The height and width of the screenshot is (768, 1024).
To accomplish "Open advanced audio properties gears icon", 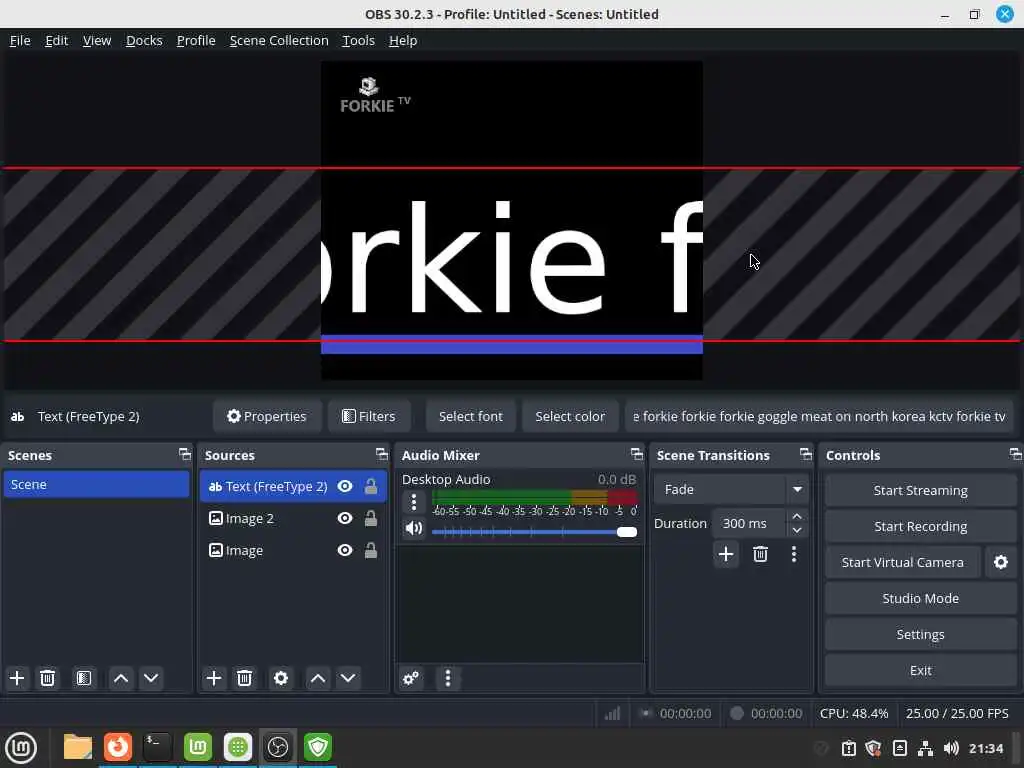I will [x=411, y=678].
